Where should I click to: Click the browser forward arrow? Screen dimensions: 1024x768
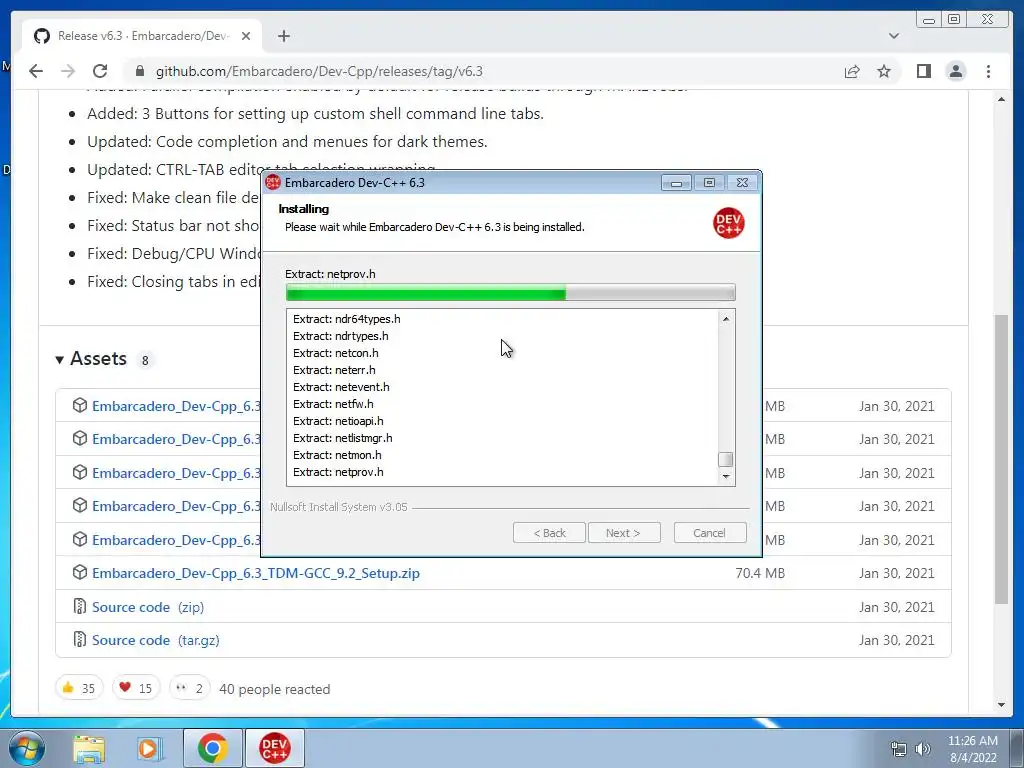[x=68, y=71]
